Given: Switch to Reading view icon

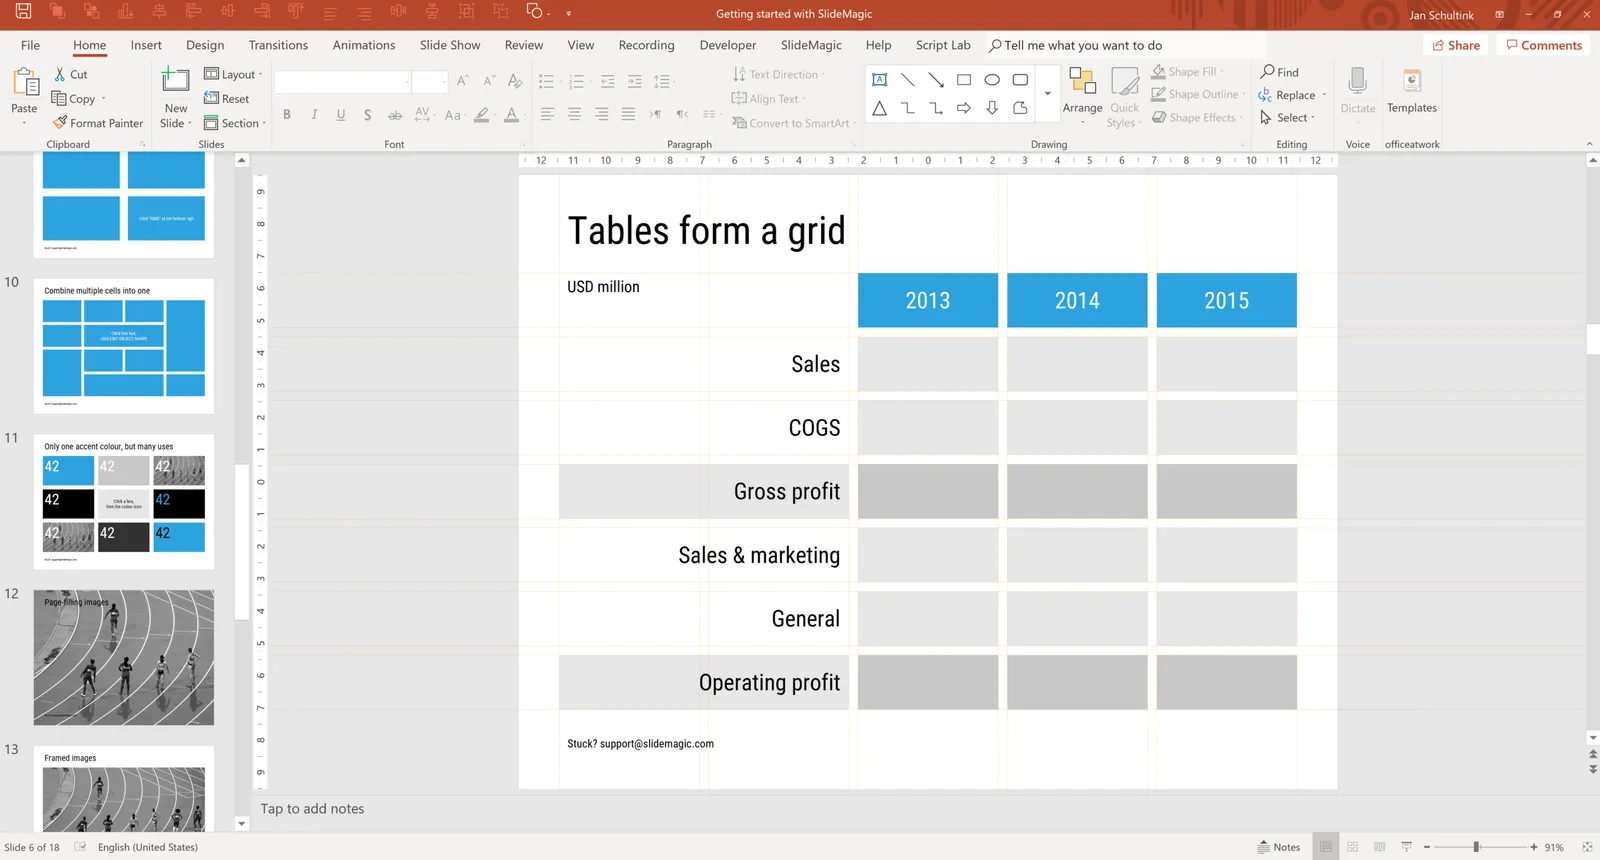Looking at the screenshot, I should [1379, 847].
